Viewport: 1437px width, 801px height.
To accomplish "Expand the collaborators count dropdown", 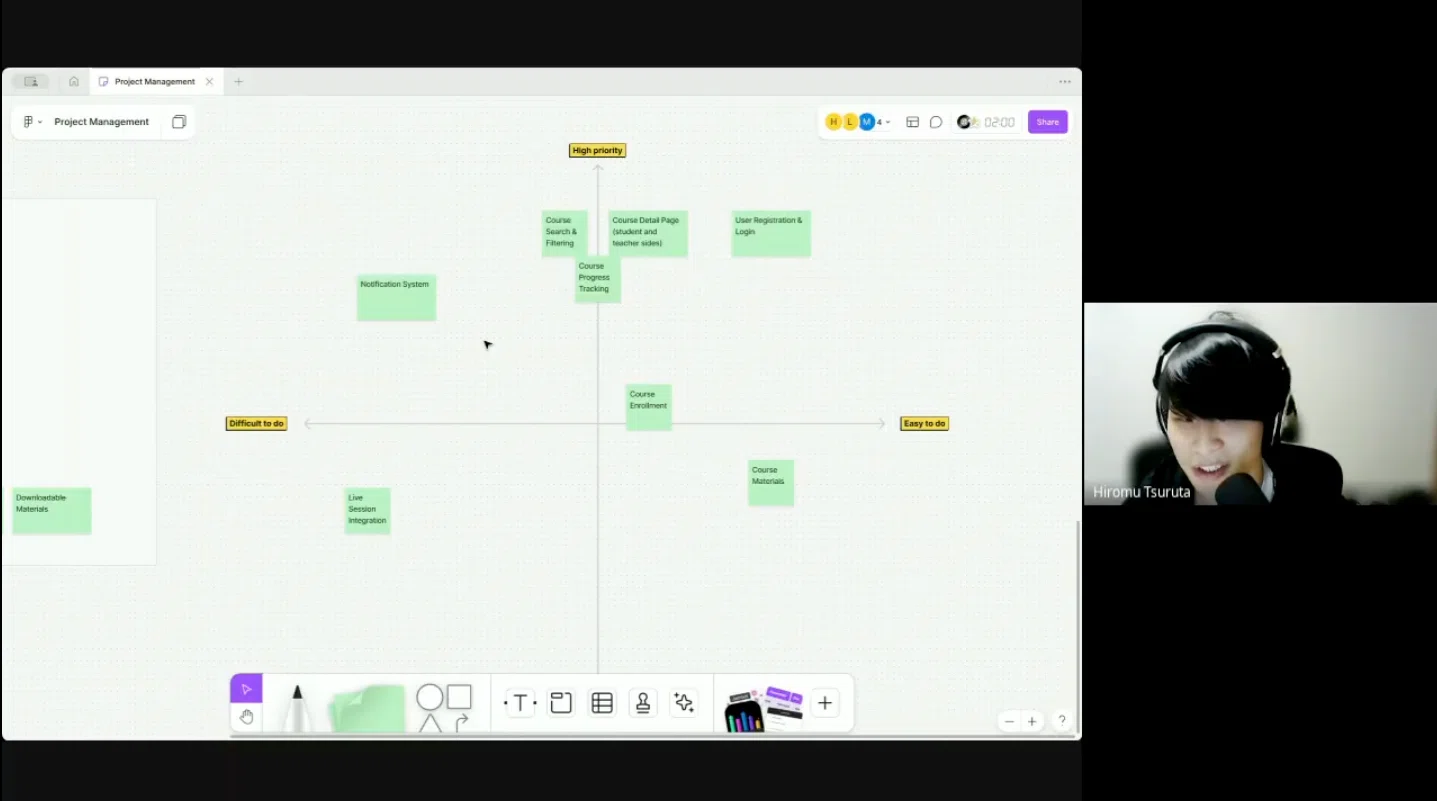I will click(x=884, y=122).
